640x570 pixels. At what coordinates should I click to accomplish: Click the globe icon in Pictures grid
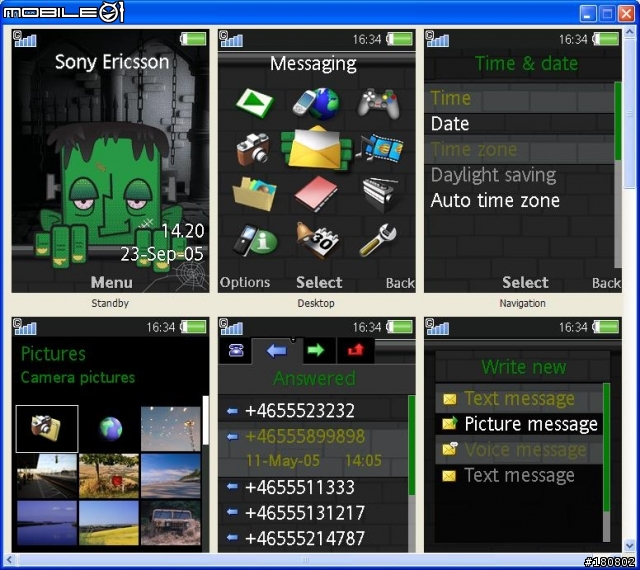click(110, 428)
